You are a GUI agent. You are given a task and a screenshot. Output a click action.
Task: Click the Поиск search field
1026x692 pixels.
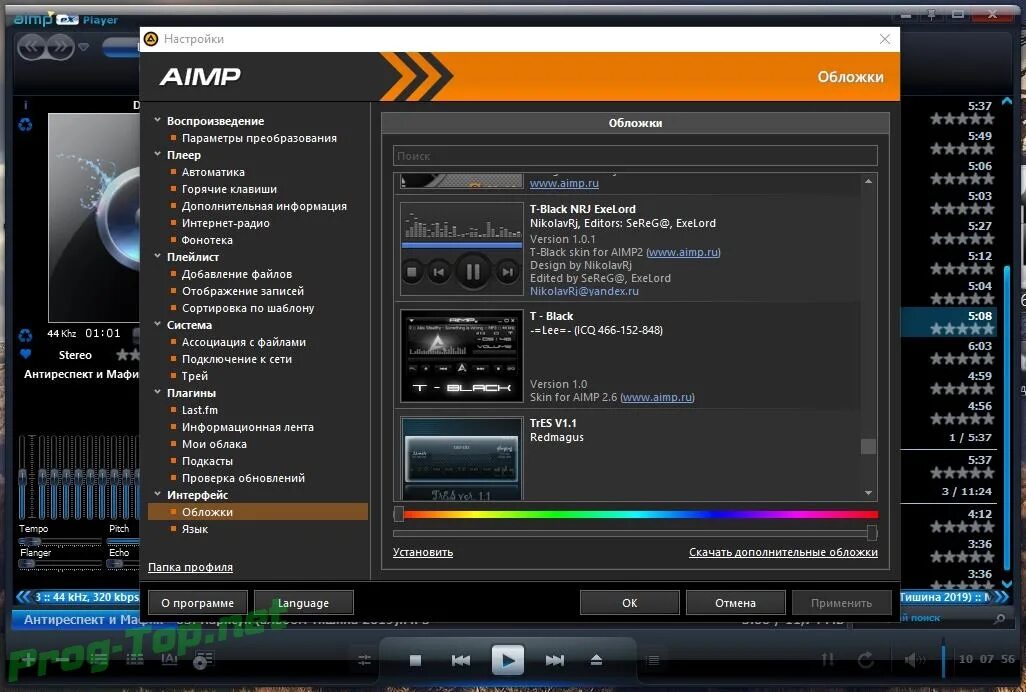[x=635, y=156]
